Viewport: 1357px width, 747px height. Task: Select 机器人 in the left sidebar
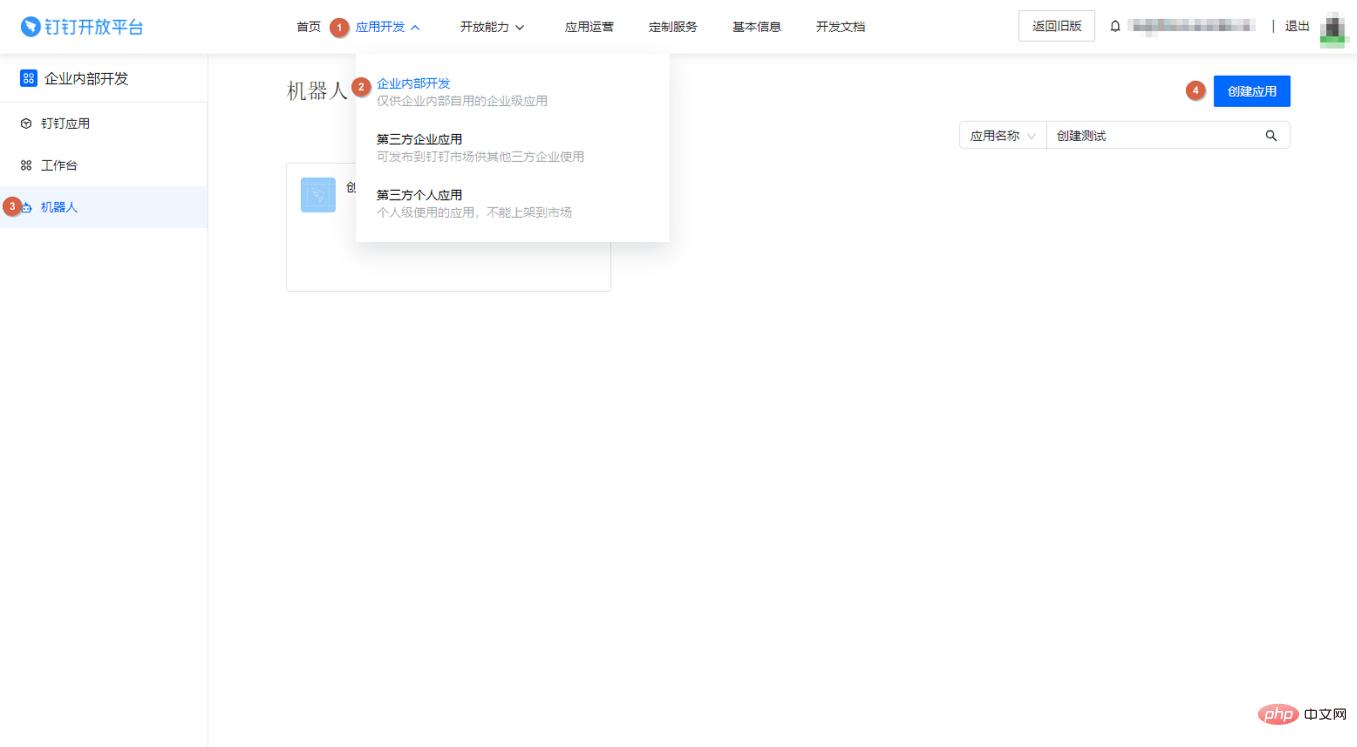[59, 208]
